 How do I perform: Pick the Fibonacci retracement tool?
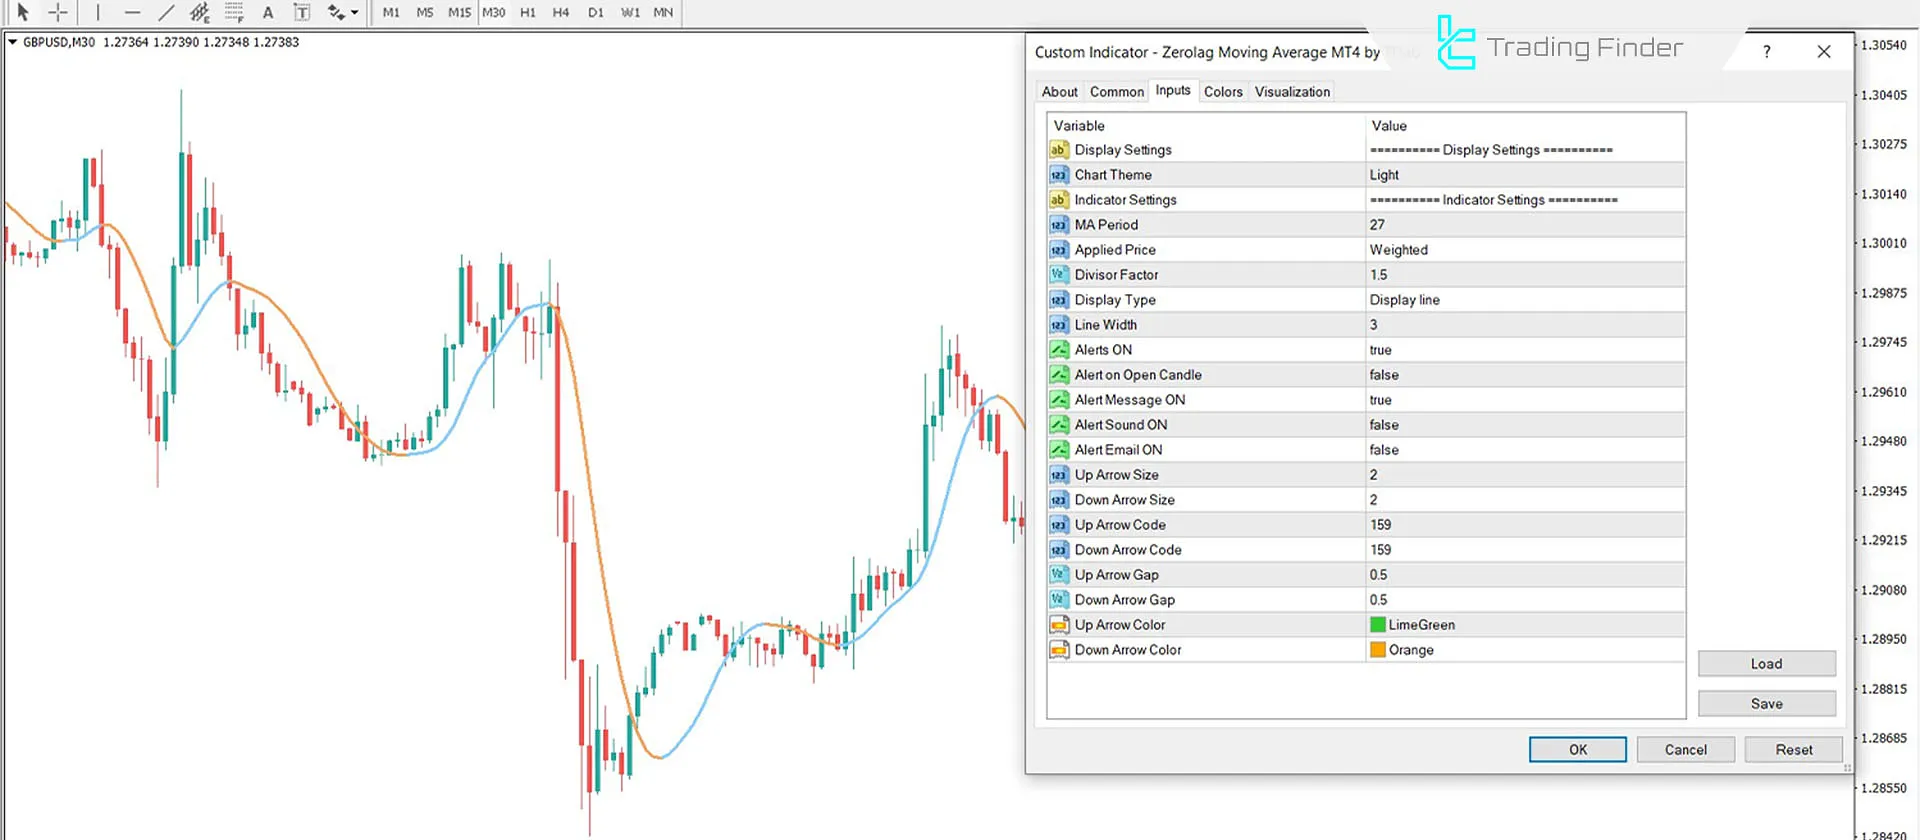pyautogui.click(x=234, y=13)
